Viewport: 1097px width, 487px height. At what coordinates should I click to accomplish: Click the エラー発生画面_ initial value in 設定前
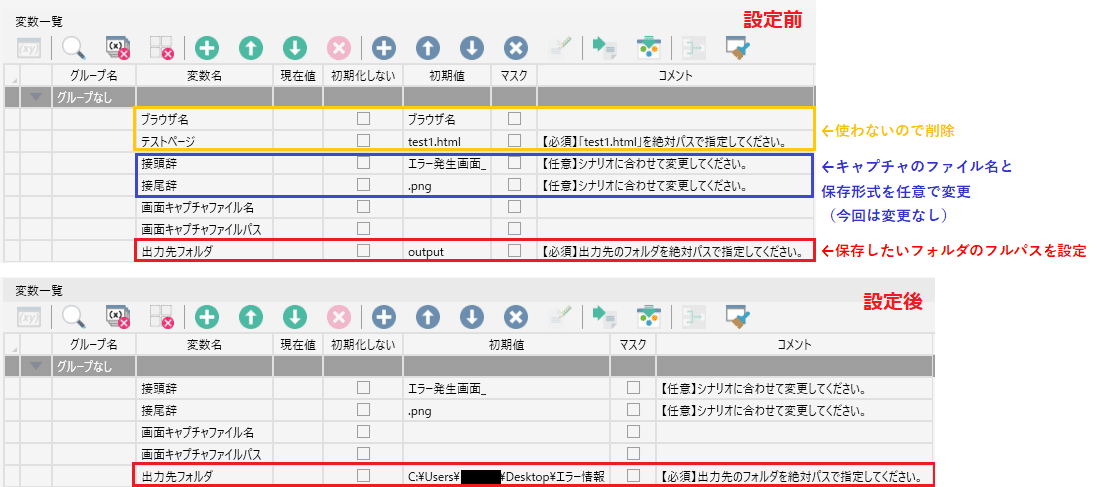[x=448, y=164]
